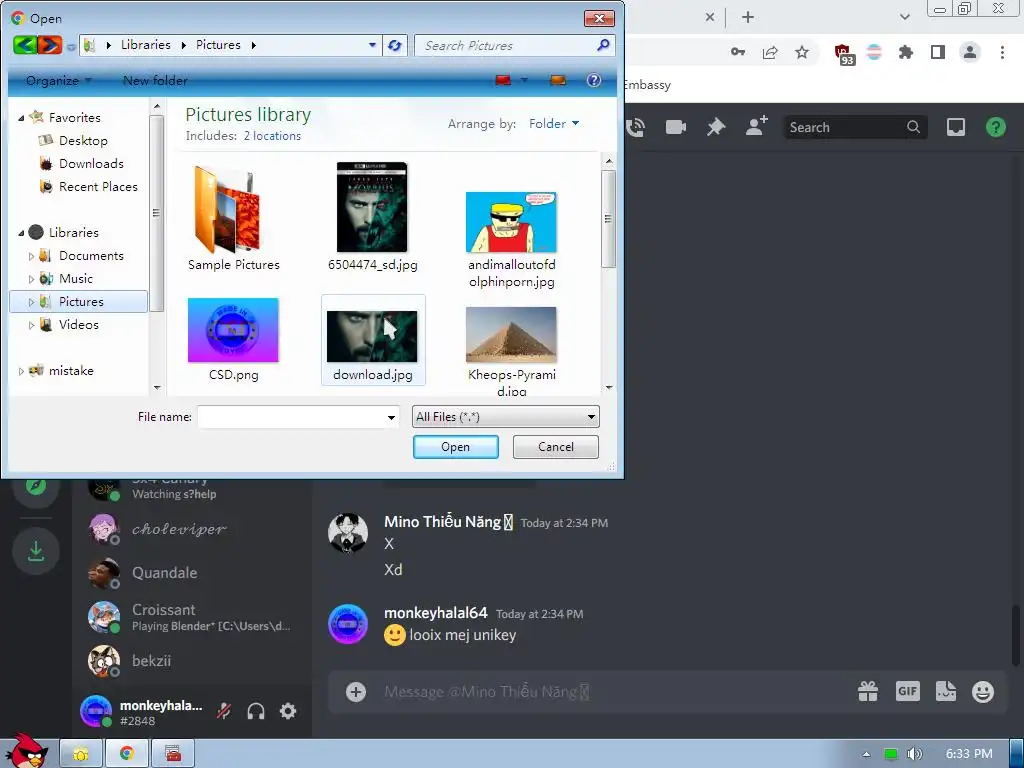Open Start menu angry bird icon

[27, 751]
